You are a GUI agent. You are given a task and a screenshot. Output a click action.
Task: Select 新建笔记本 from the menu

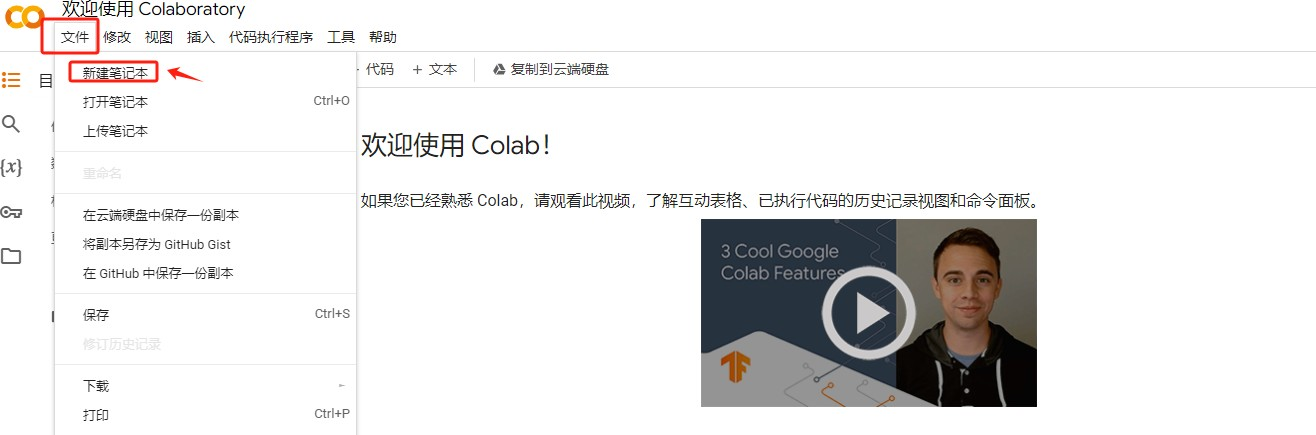coord(115,73)
